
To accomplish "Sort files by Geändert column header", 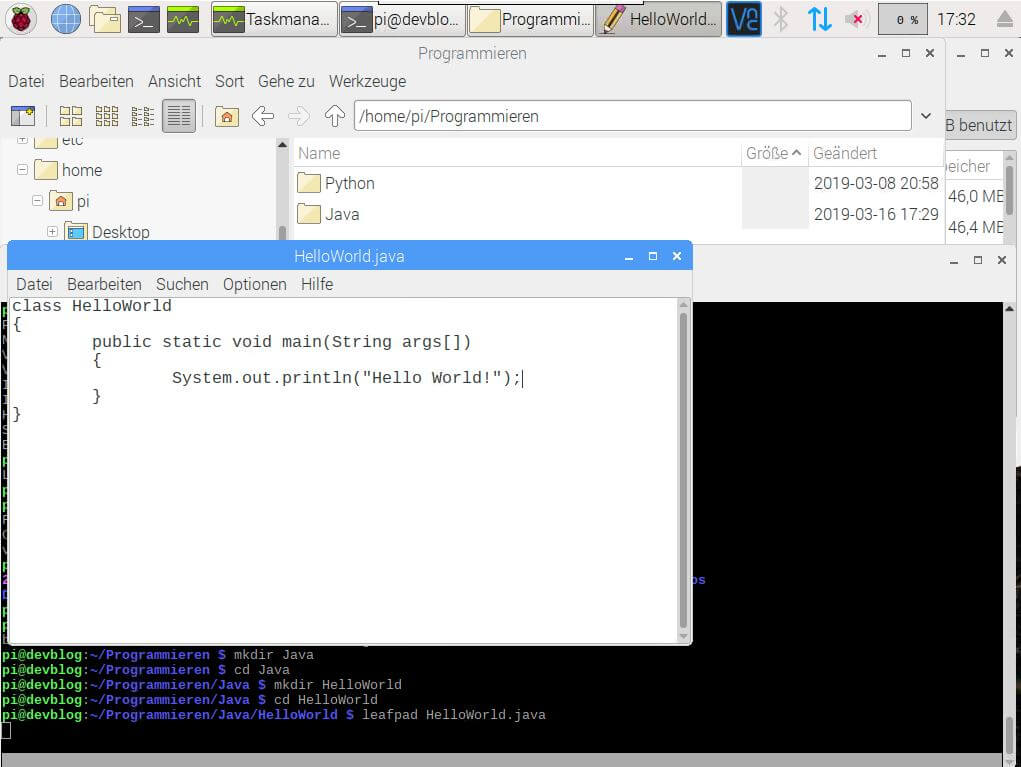I will pyautogui.click(x=845, y=153).
